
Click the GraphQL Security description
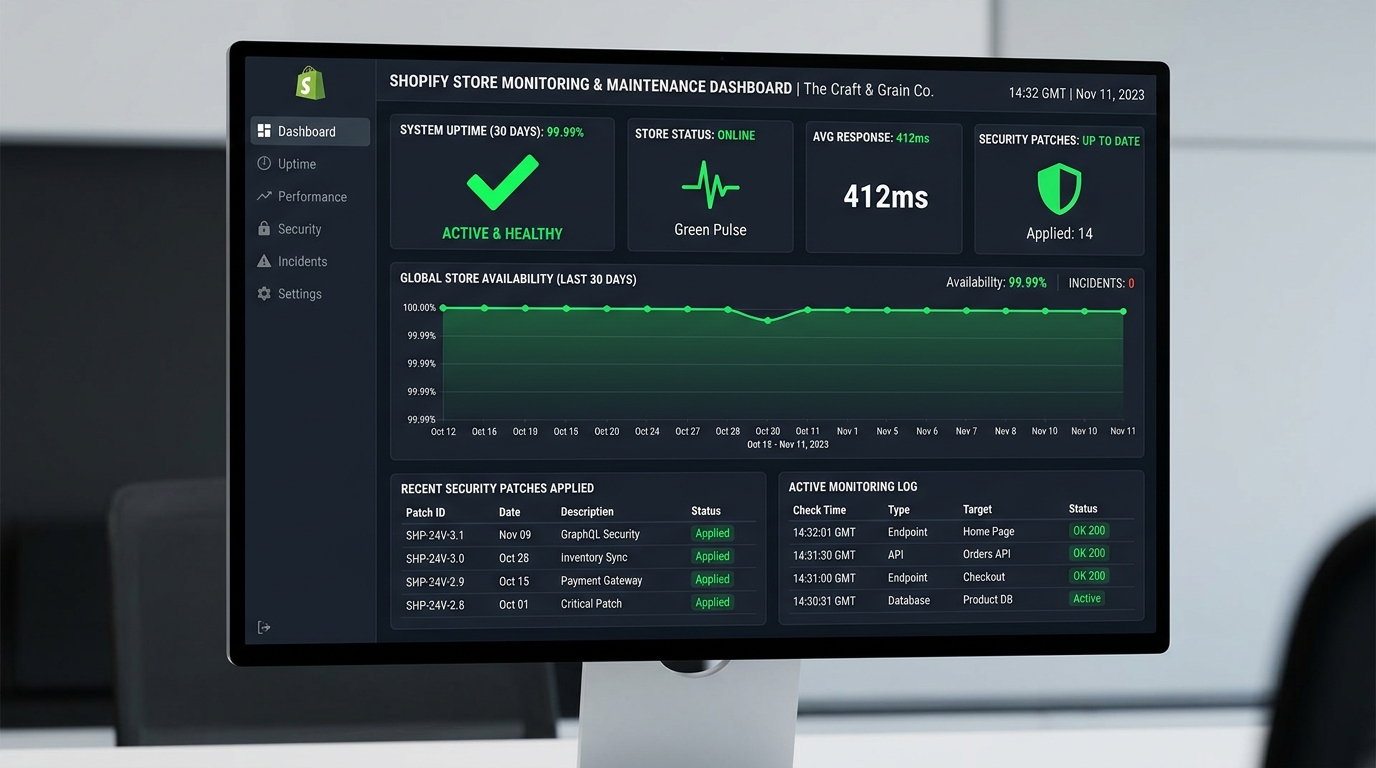coord(600,534)
